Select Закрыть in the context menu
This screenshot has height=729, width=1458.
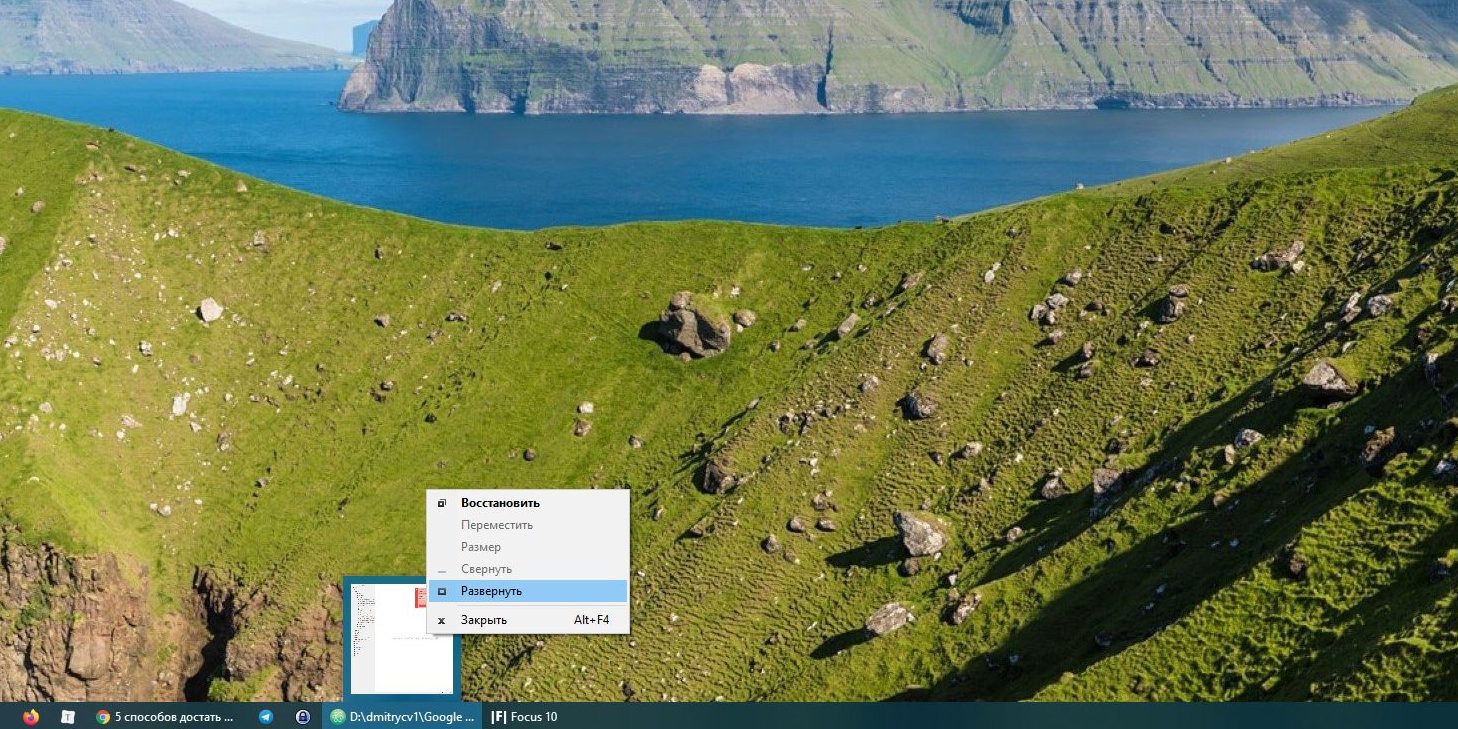coord(484,620)
